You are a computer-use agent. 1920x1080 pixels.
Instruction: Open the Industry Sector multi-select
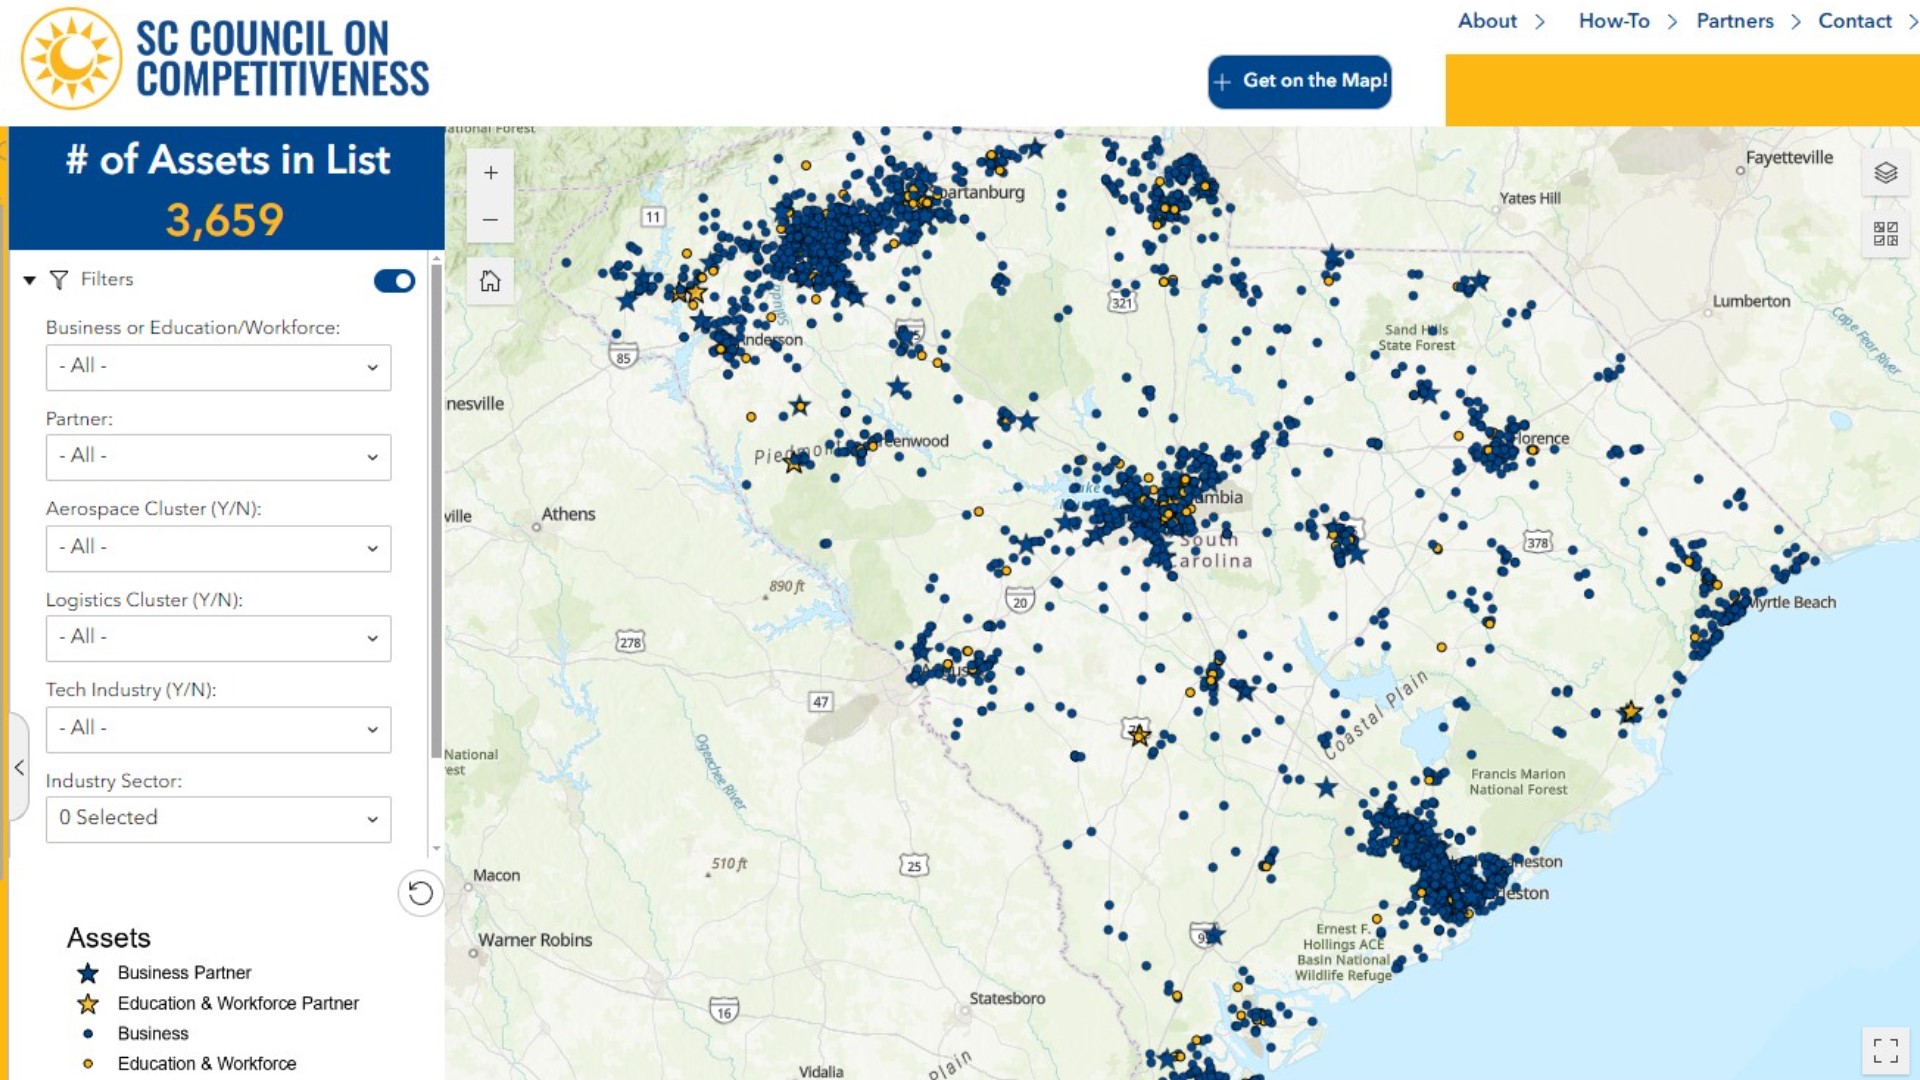(x=218, y=819)
